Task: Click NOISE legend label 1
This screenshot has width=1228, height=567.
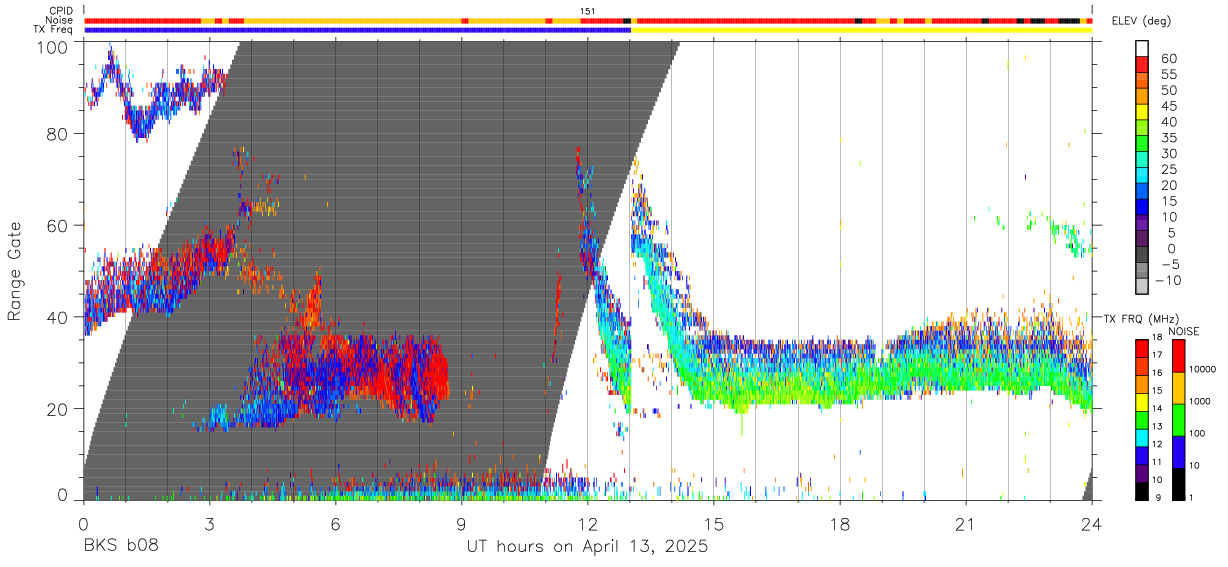Action: (x=1191, y=497)
